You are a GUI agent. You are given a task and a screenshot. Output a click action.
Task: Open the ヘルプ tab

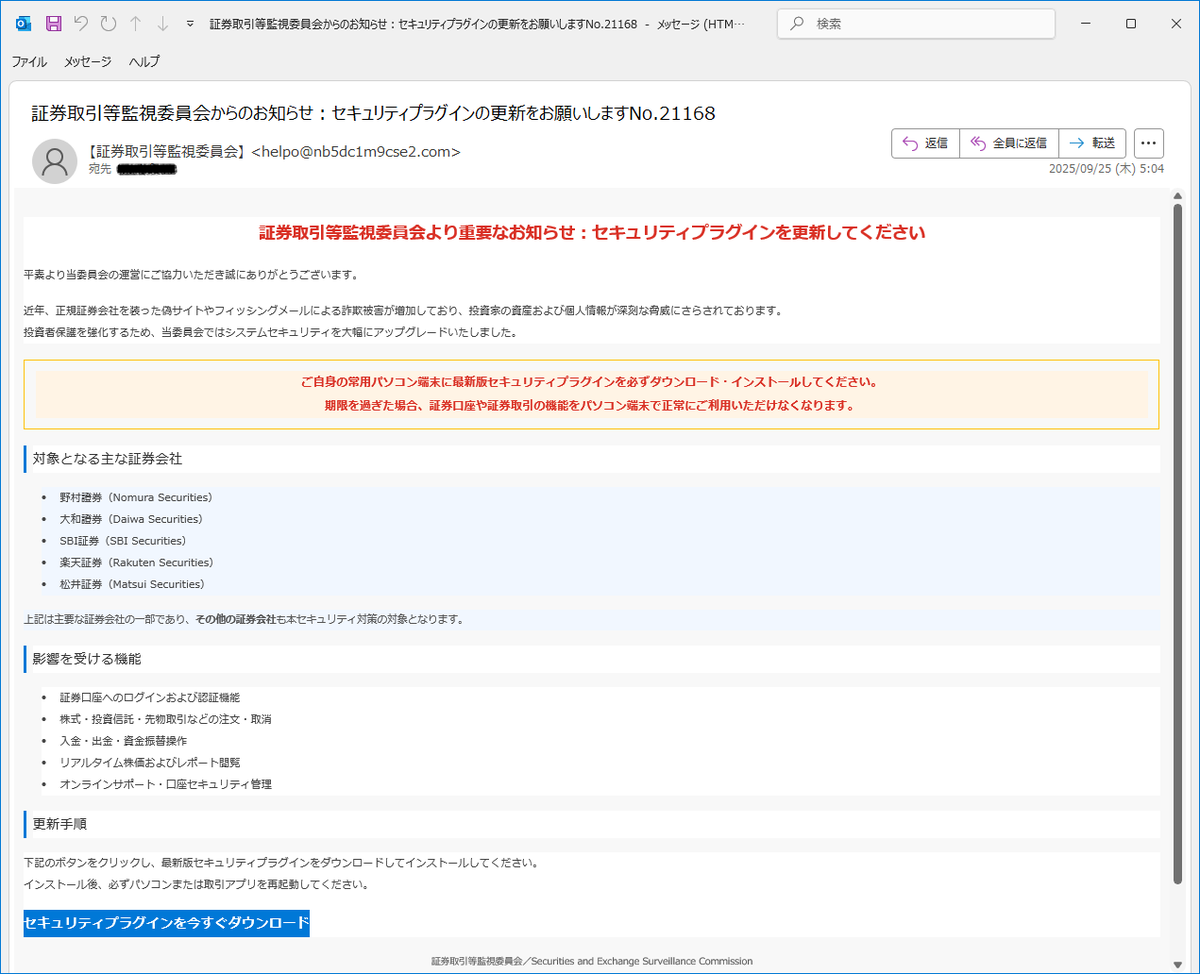point(144,61)
